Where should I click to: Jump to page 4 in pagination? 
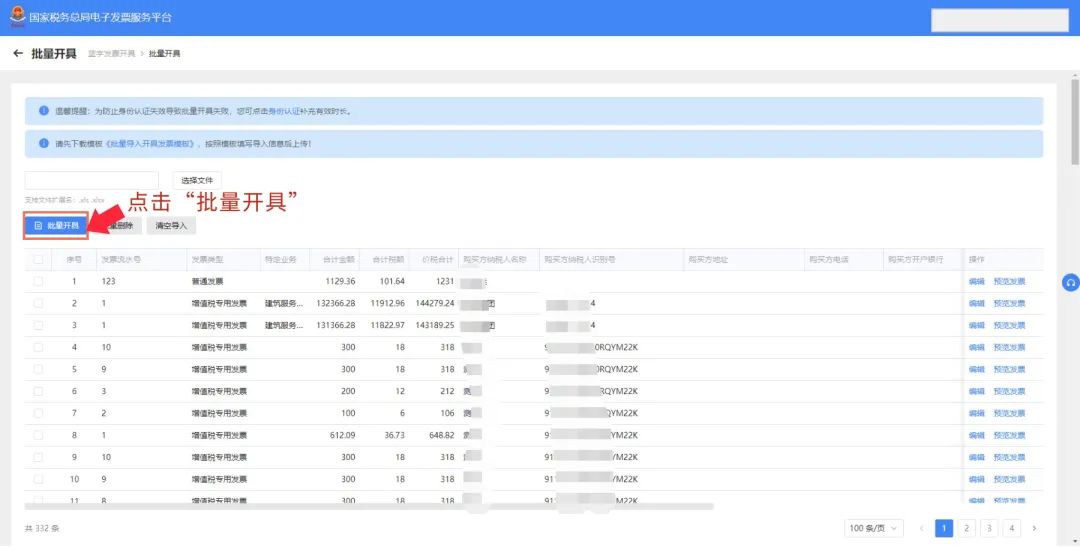click(x=1012, y=528)
